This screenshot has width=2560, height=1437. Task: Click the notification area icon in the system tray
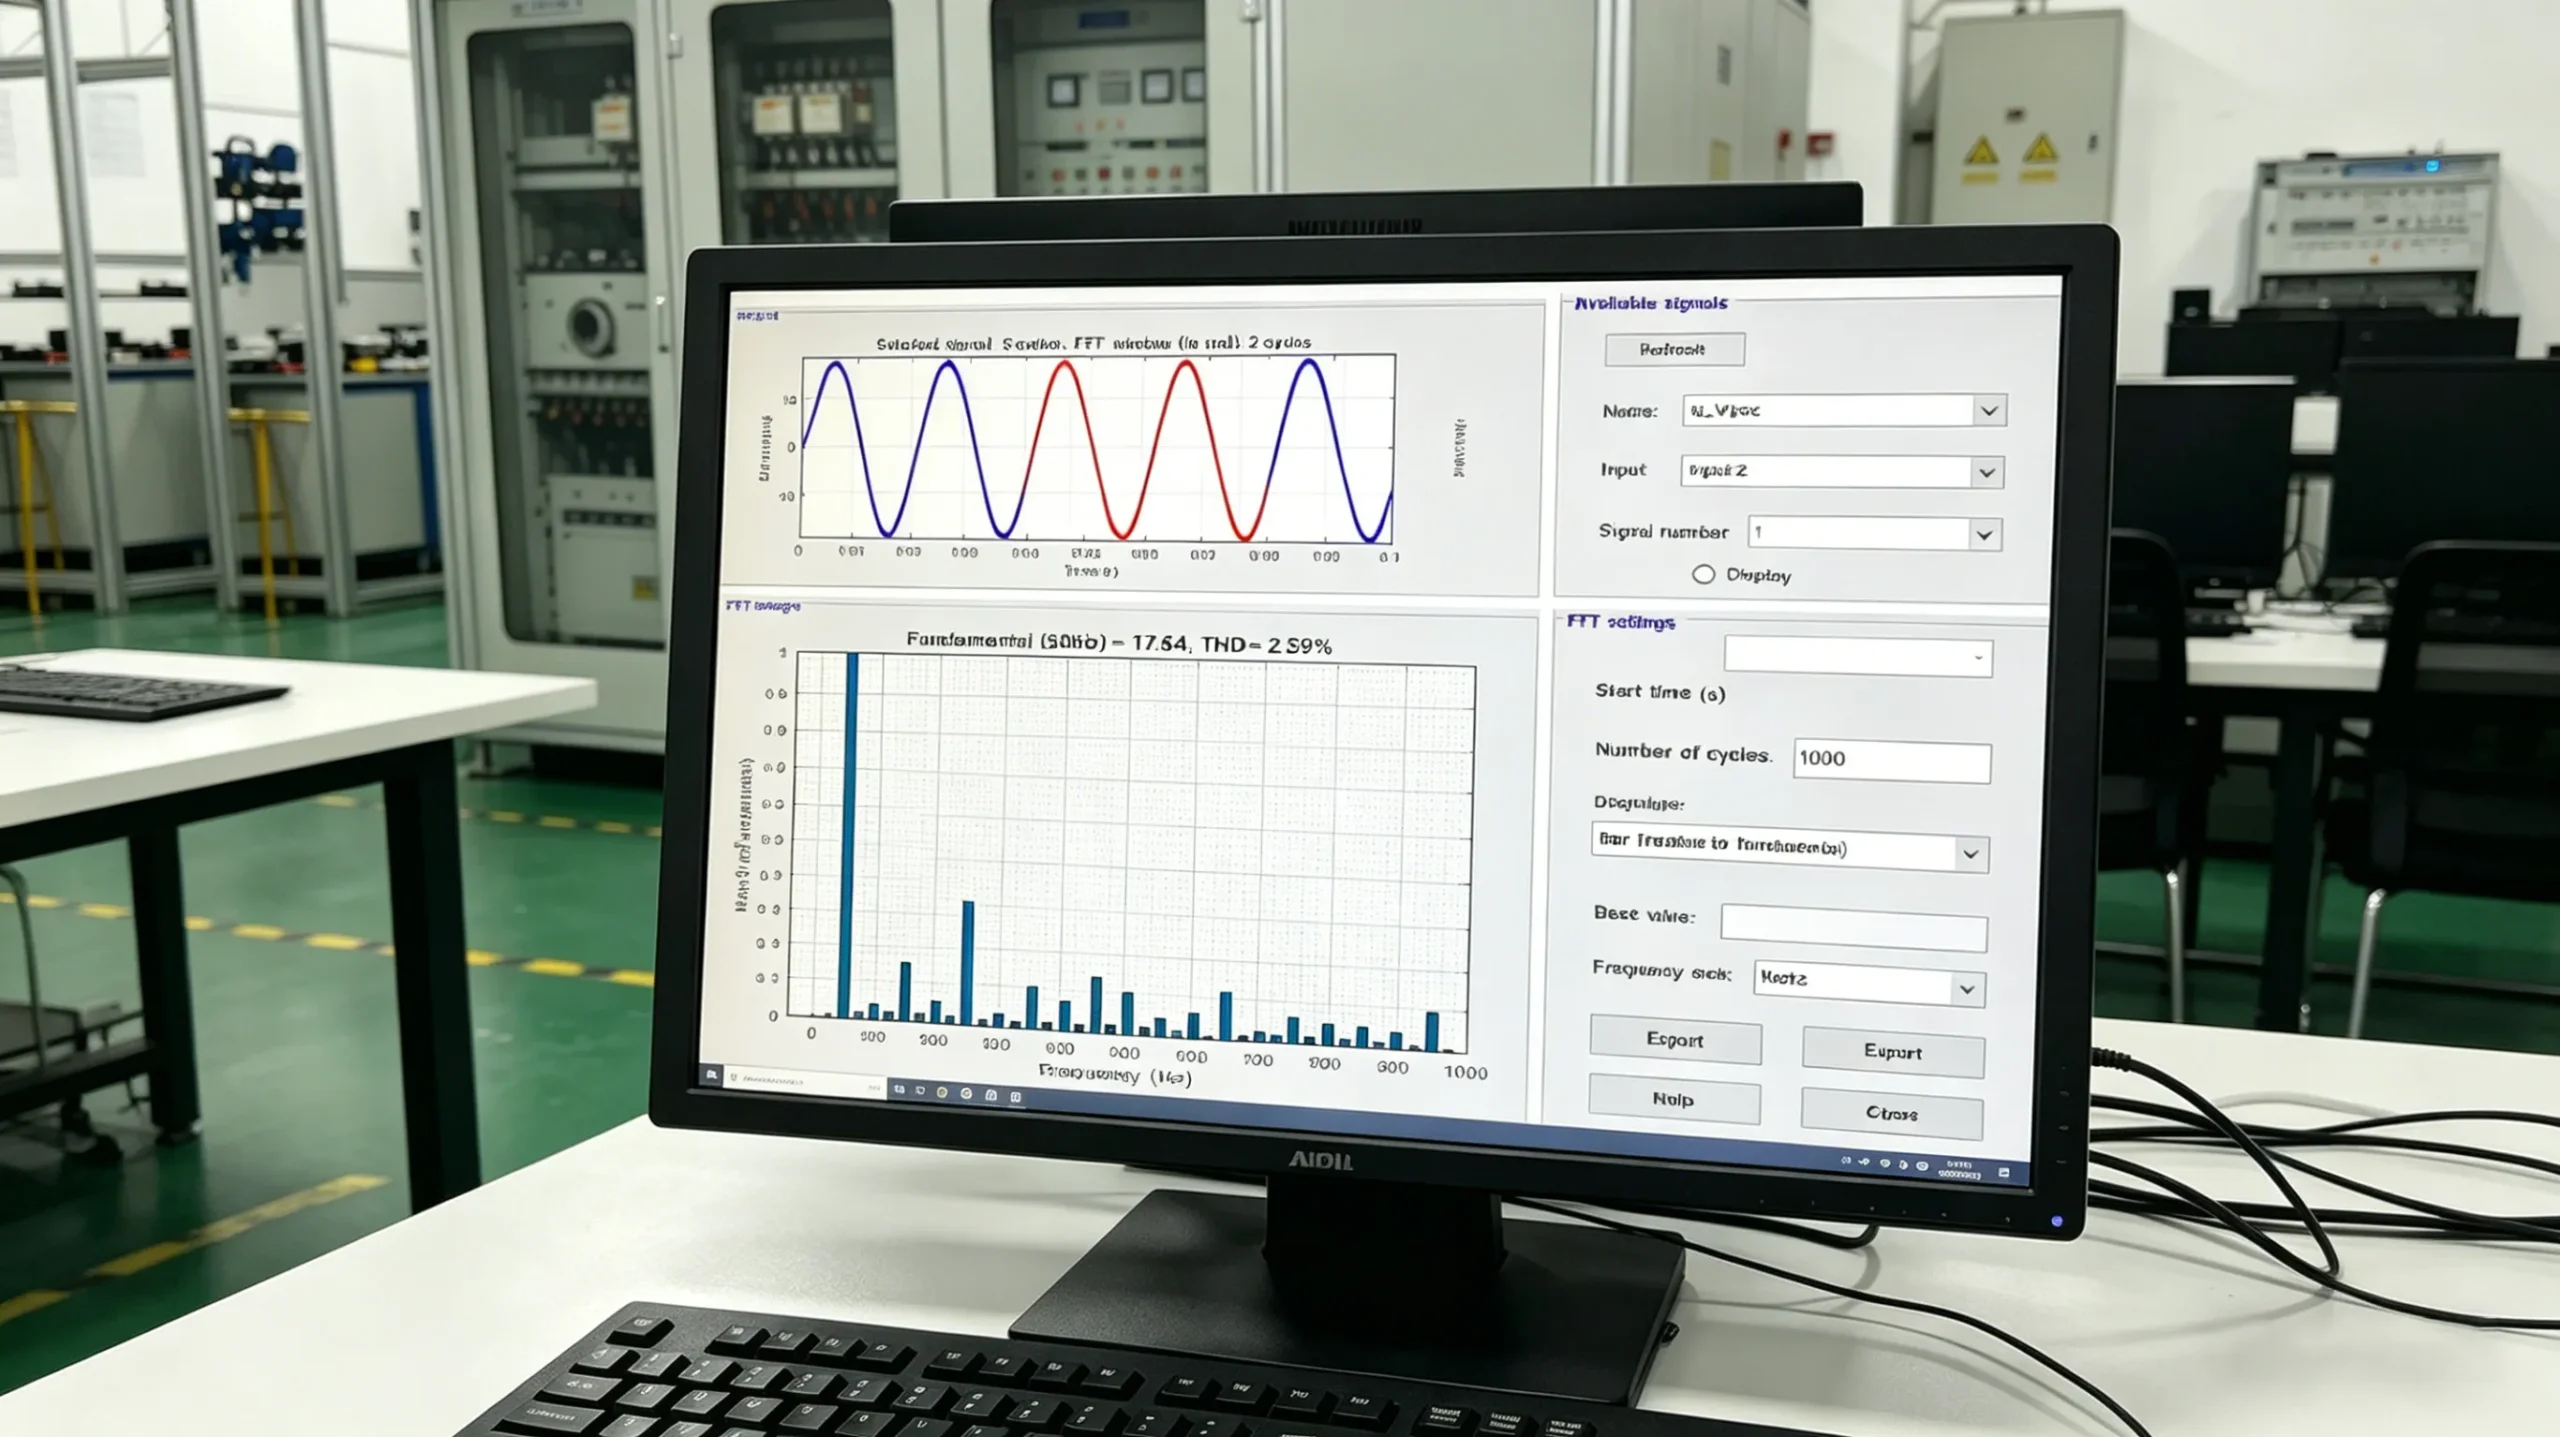click(x=2004, y=1172)
